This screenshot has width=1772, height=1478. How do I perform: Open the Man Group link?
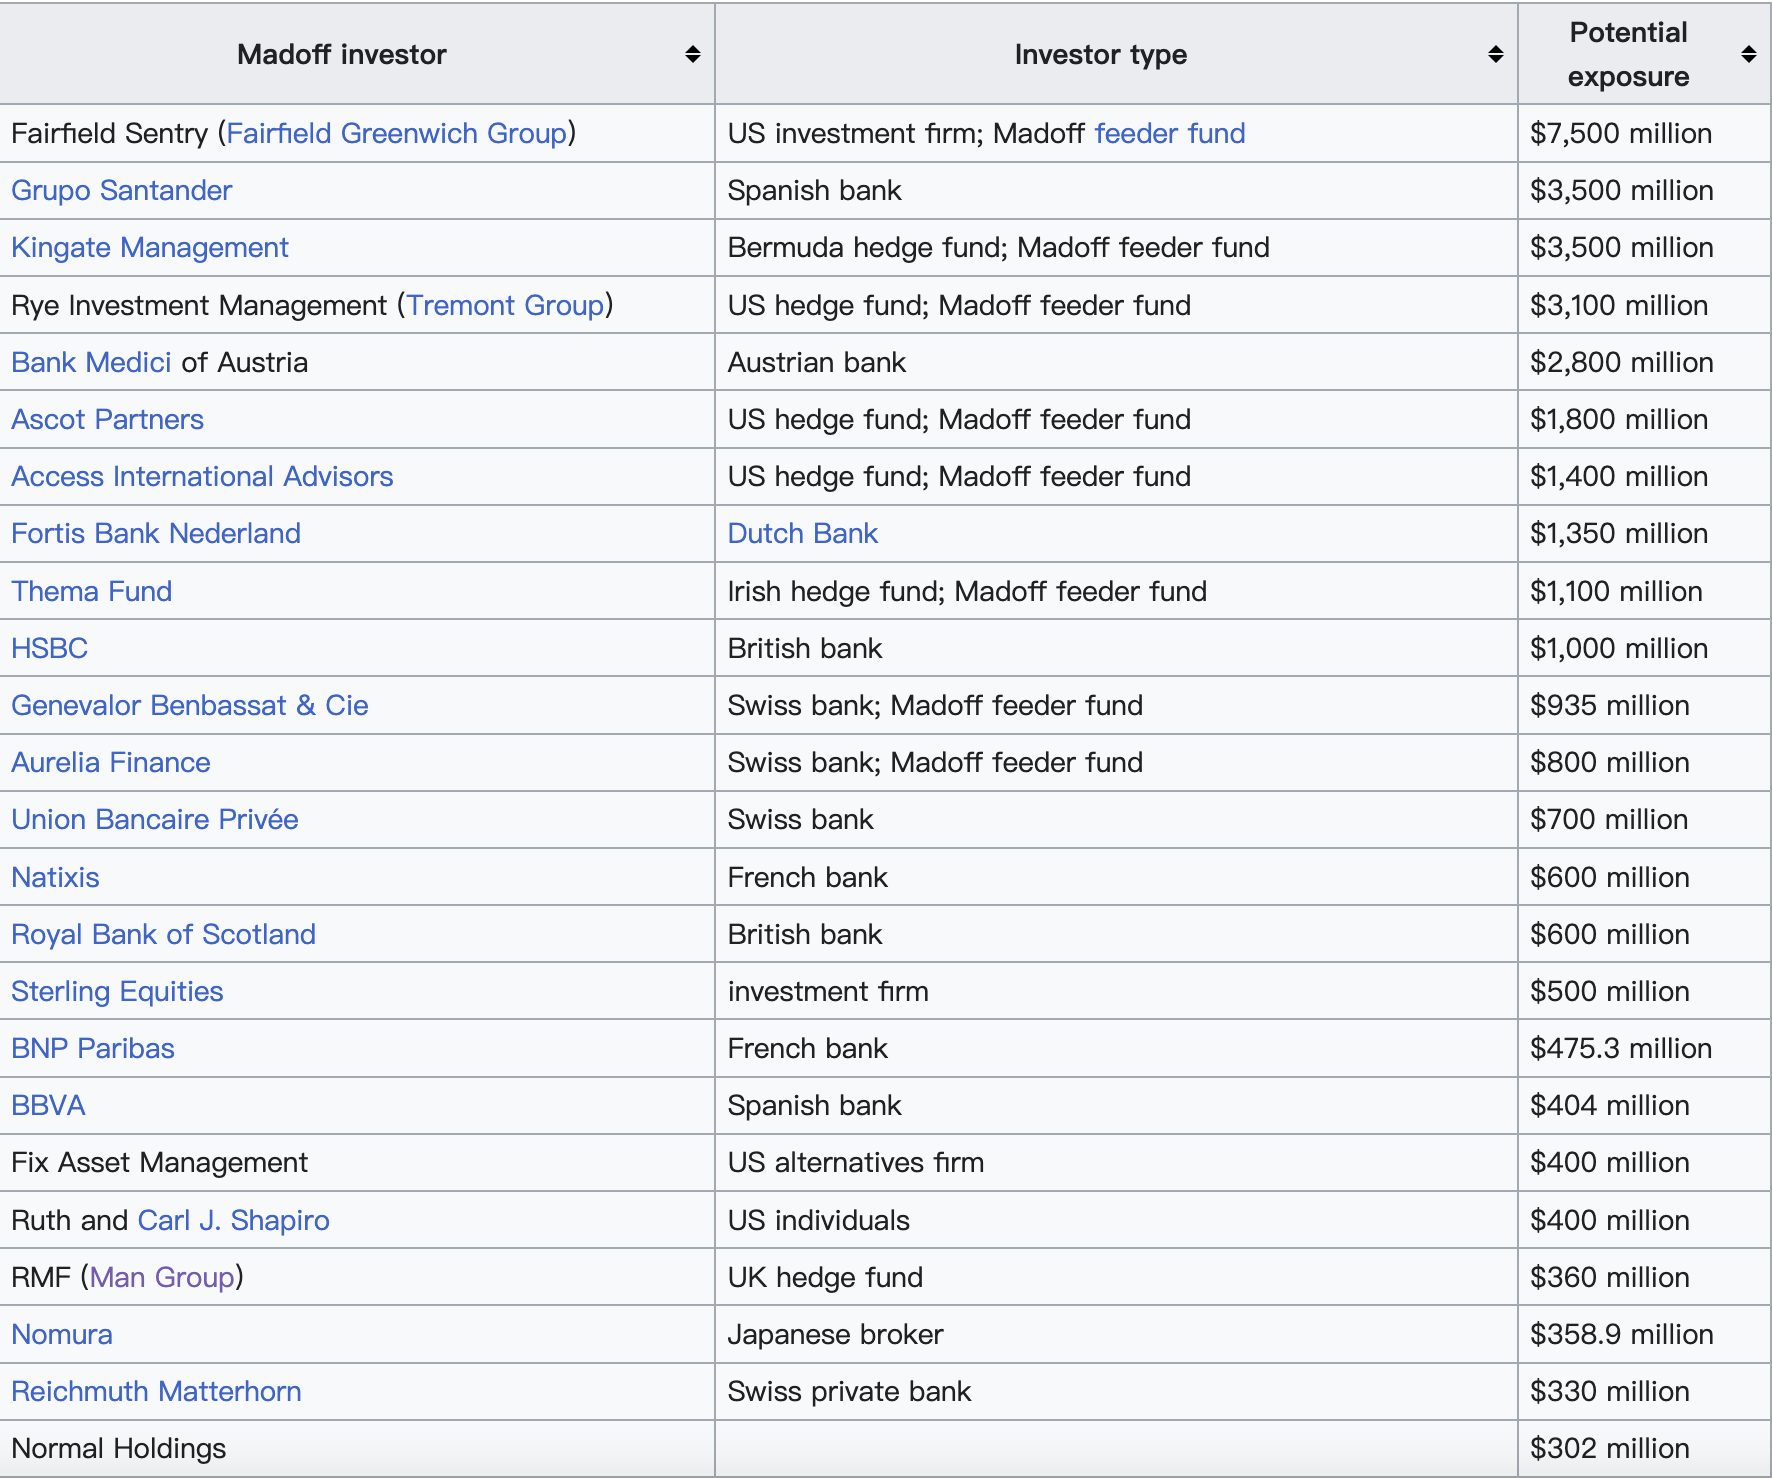click(x=162, y=1277)
